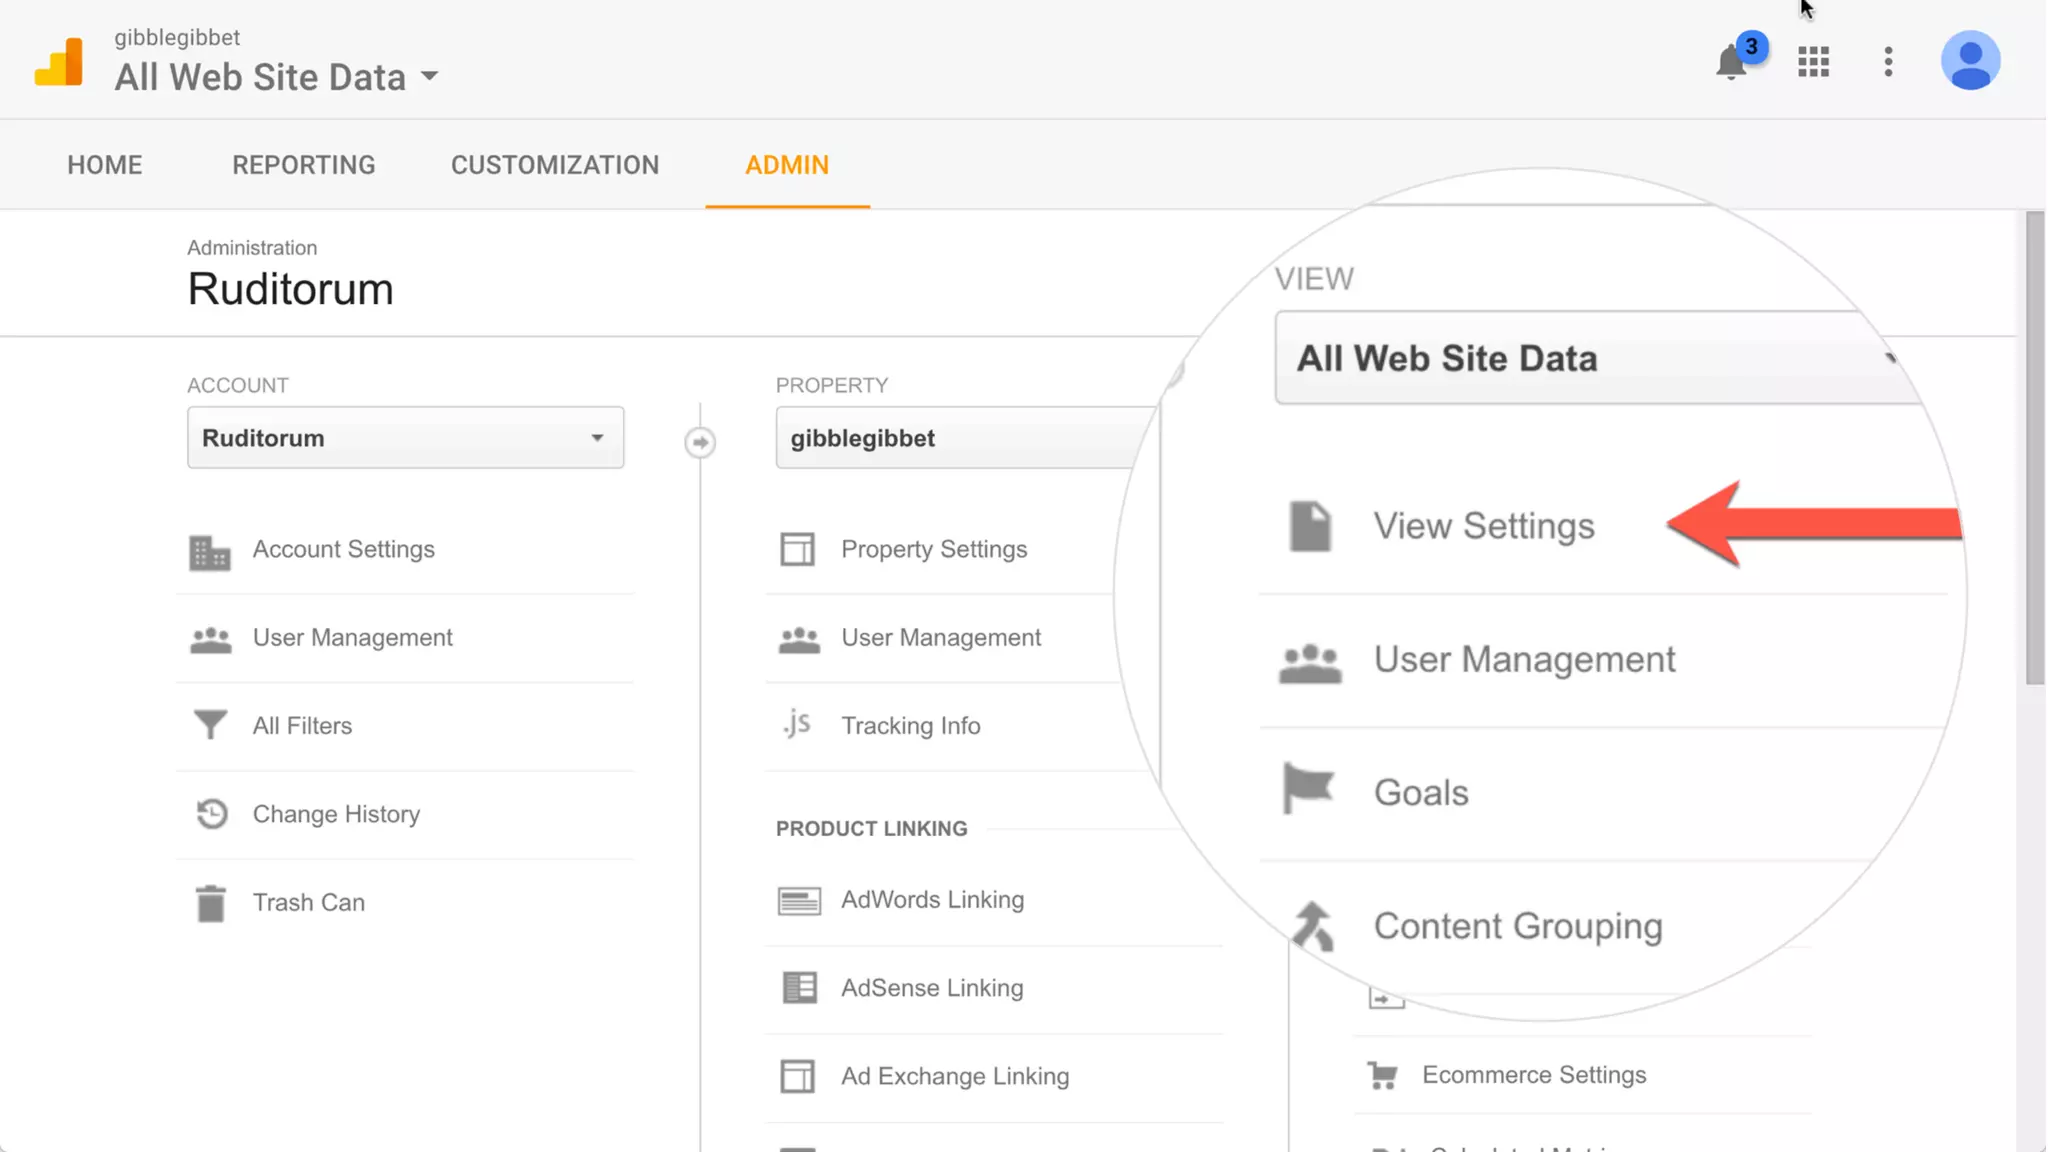This screenshot has width=2048, height=1152.
Task: Open the Google apps grid icon
Action: click(1813, 62)
